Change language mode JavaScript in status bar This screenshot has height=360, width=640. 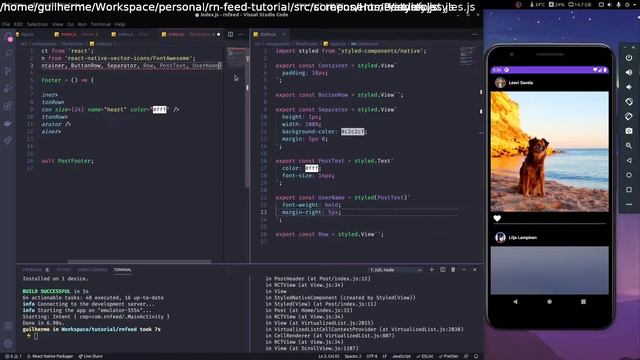(x=401, y=356)
